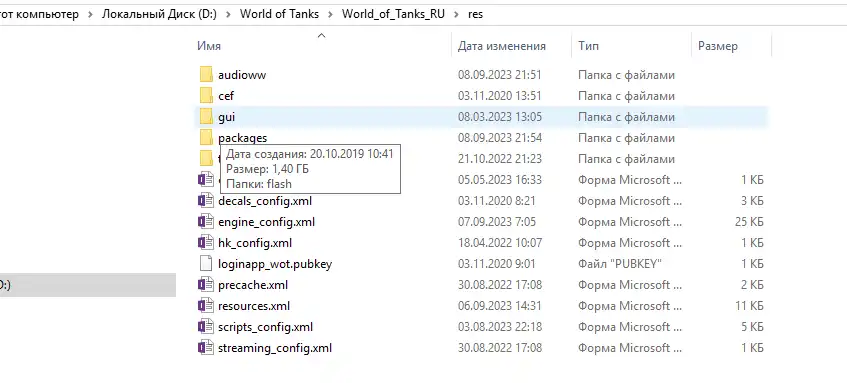Select the cef folder name

[x=226, y=96]
